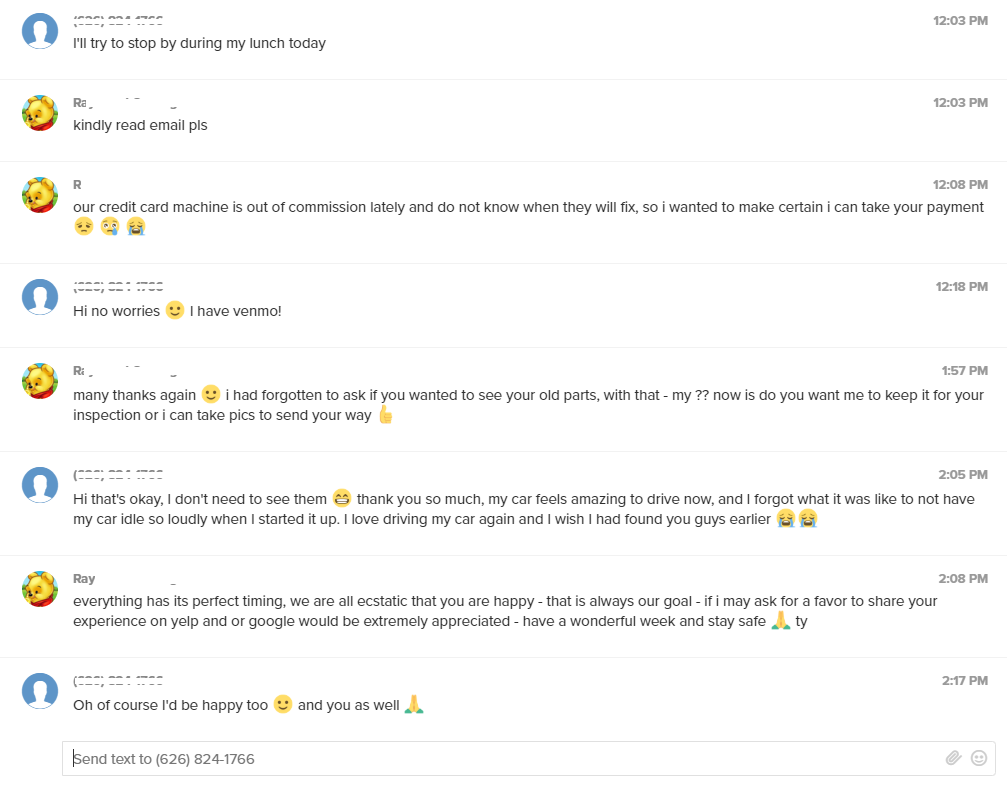
Task: Click bear avatar beside 'many thanks again' message
Action: point(40,381)
